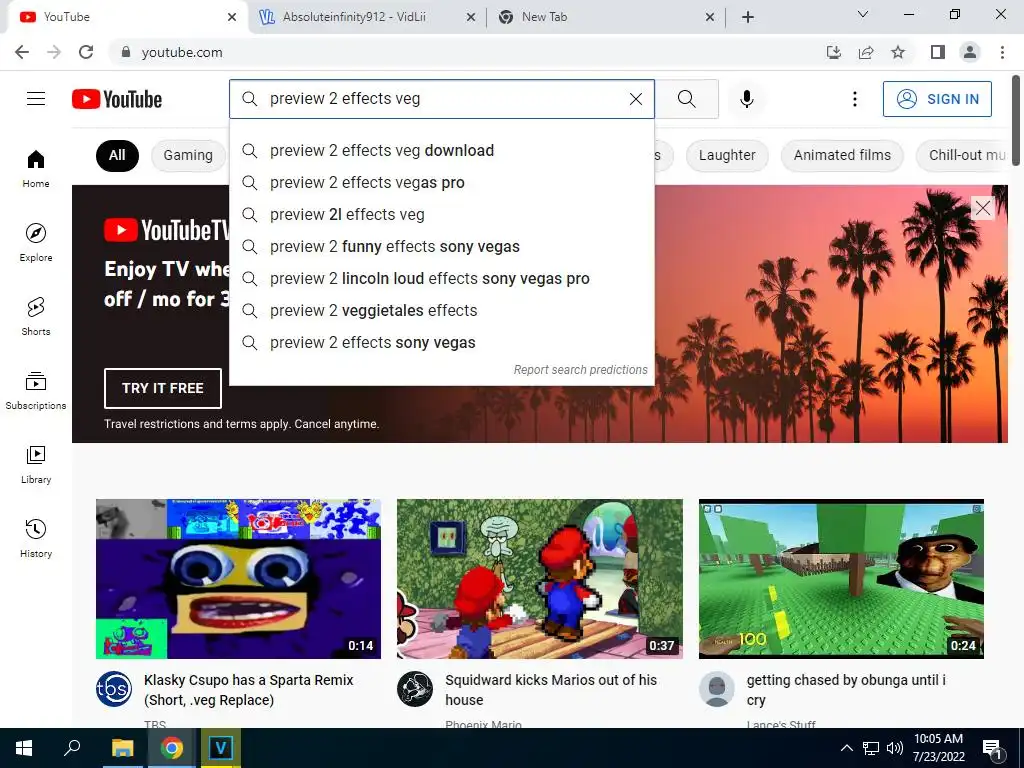Open Shorts in sidebar
1024x768 pixels.
point(36,316)
